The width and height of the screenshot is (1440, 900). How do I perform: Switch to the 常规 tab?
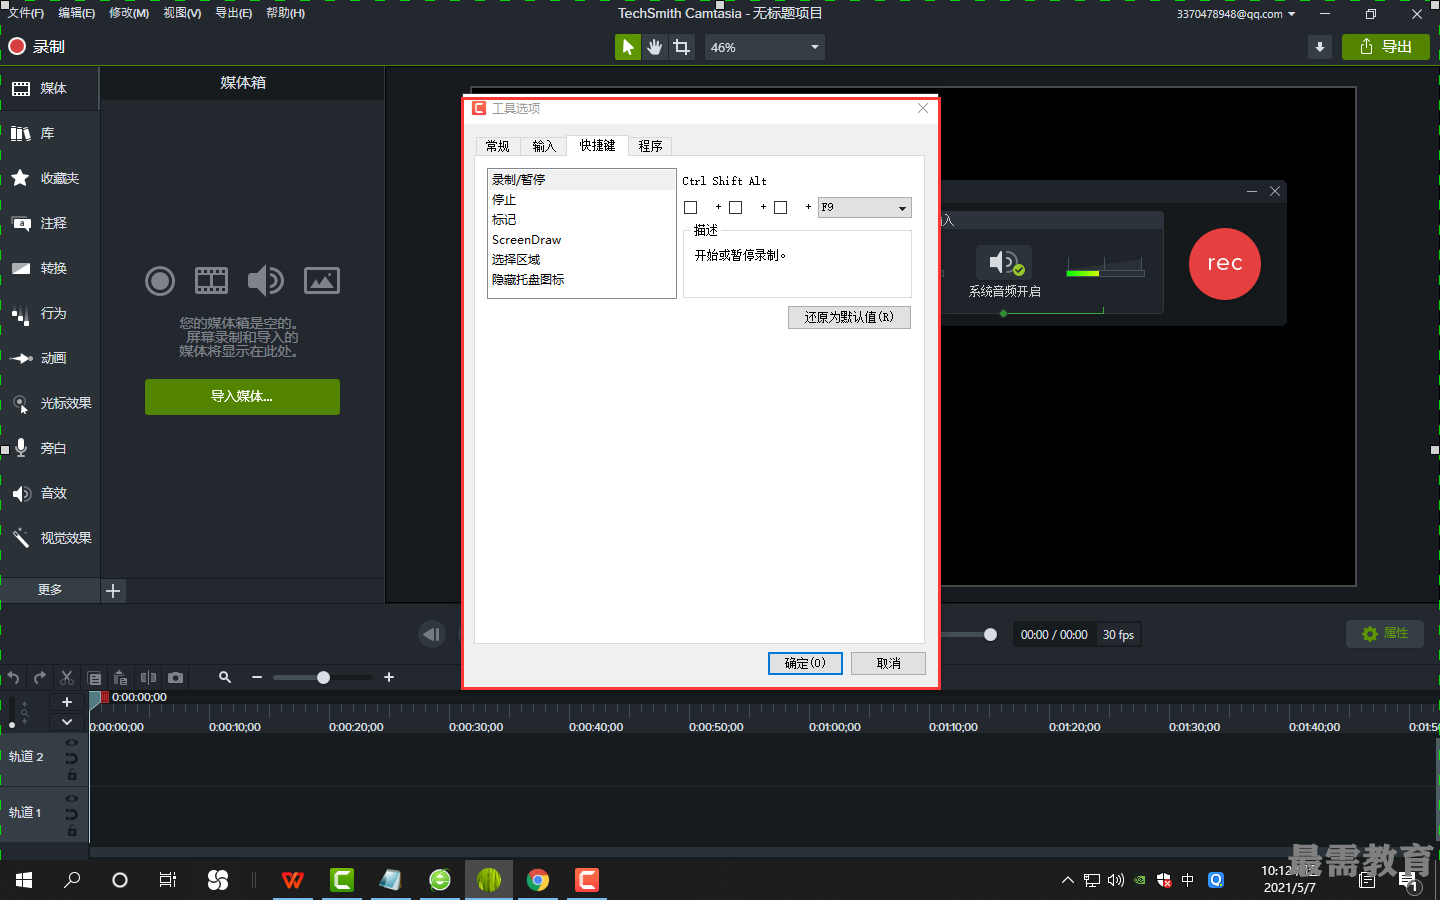(x=498, y=146)
